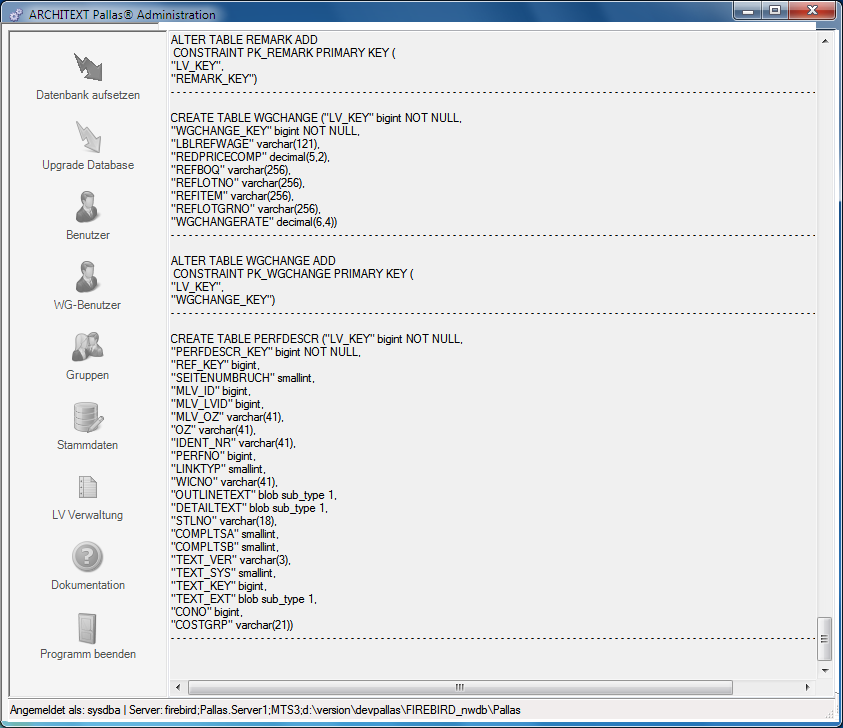Click the '"OUTLINETEXT" blob sub_type 1,' line
The image size is (843, 728).
254,495
